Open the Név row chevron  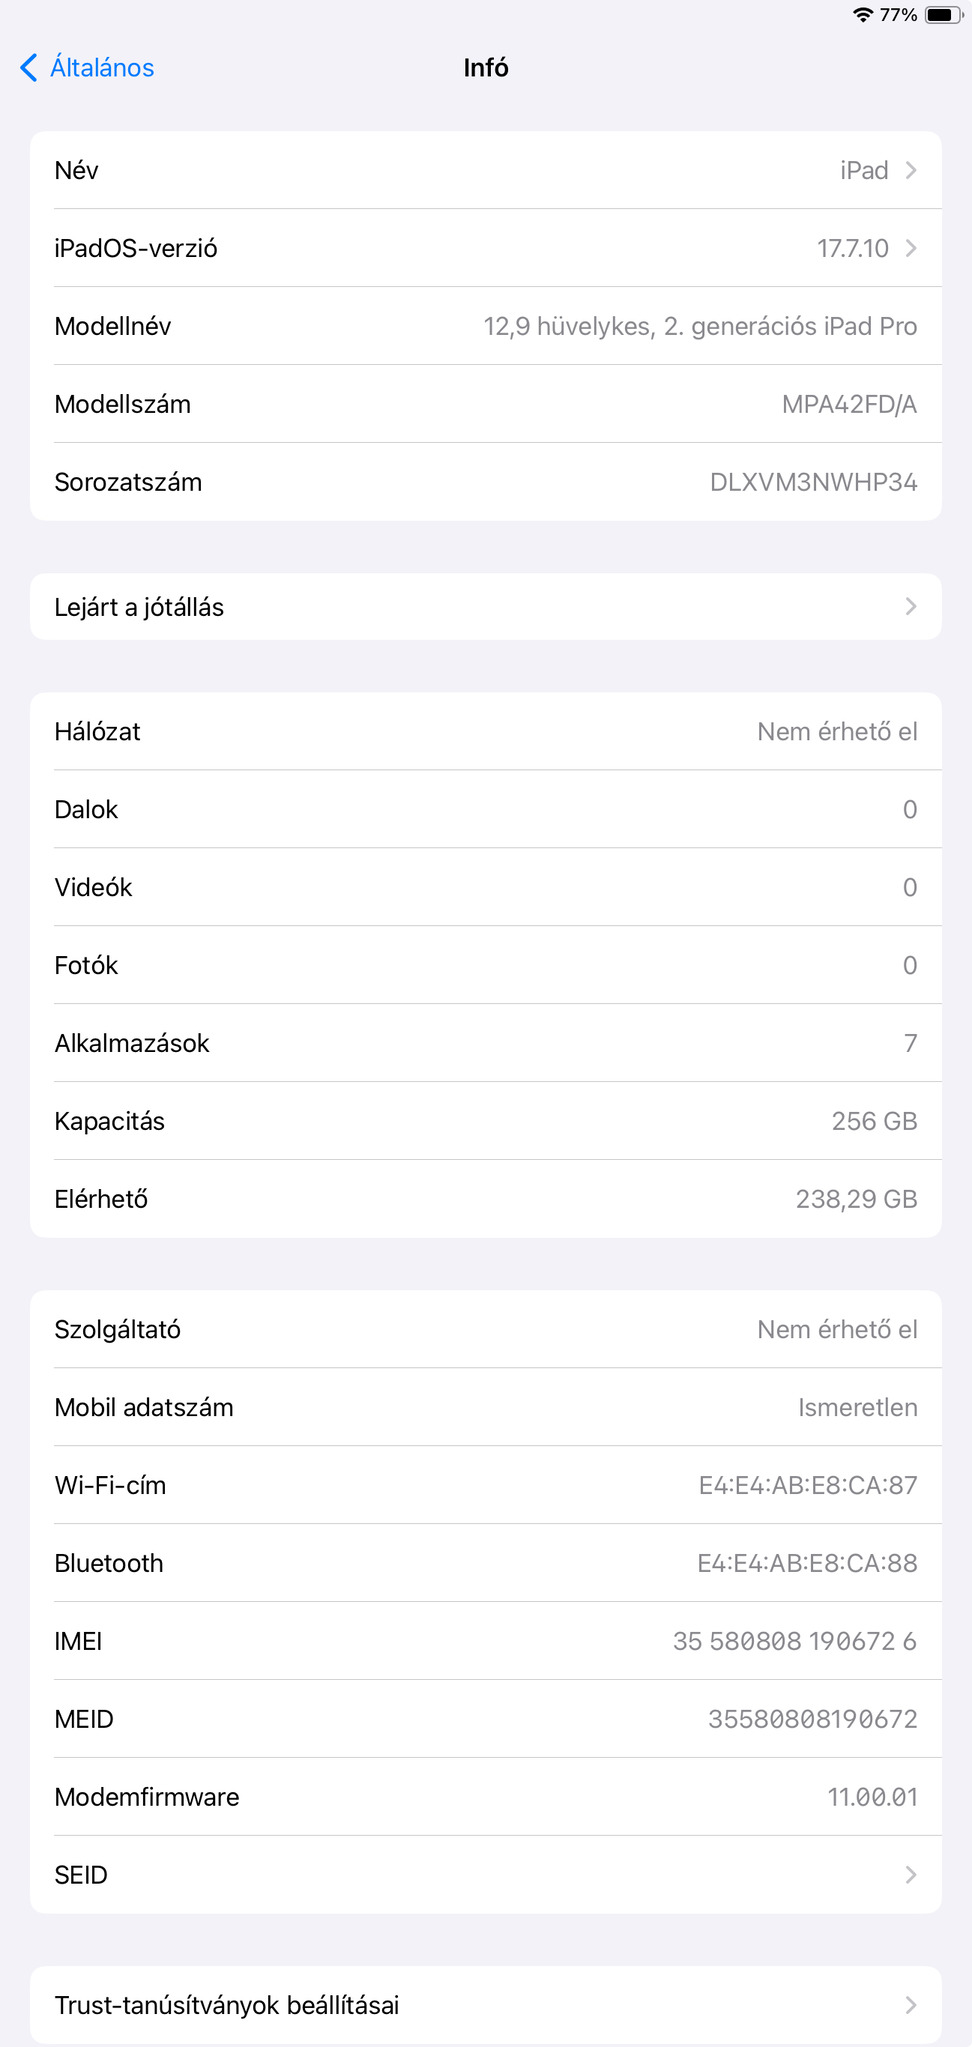coord(911,170)
